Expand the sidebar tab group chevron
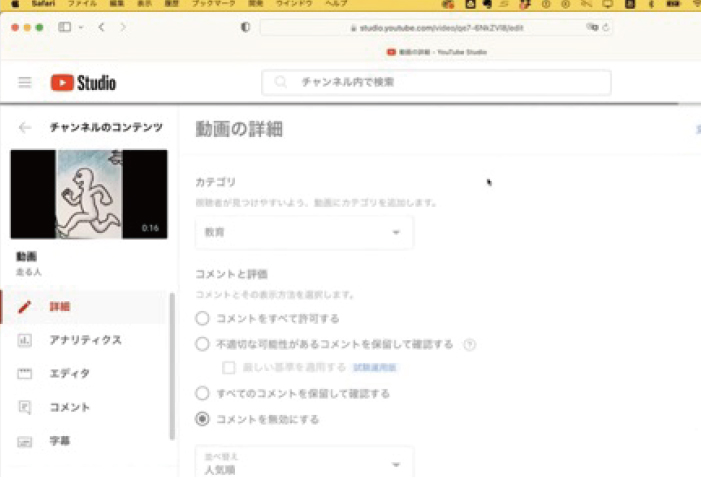Viewport: 701px width, 480px height. (x=81, y=27)
